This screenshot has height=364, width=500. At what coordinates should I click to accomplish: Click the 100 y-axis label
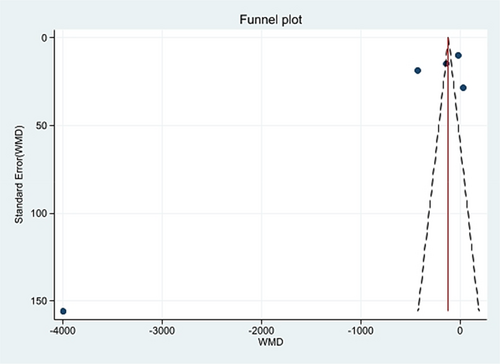(39, 213)
